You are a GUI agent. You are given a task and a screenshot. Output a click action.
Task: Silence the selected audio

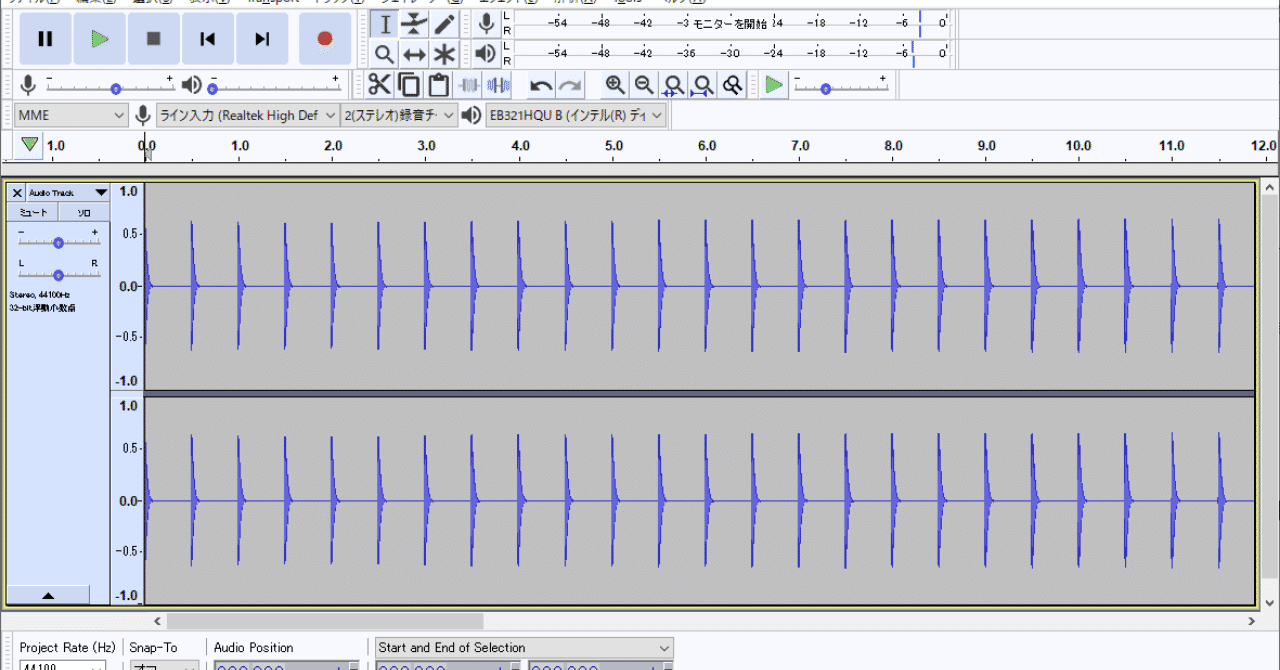[497, 85]
